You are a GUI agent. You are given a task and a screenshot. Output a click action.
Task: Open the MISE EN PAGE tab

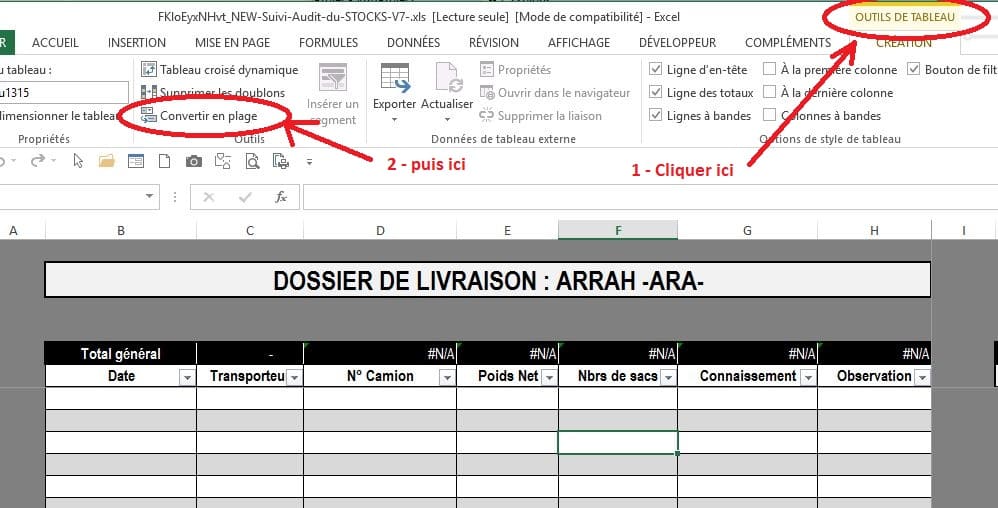(232, 43)
